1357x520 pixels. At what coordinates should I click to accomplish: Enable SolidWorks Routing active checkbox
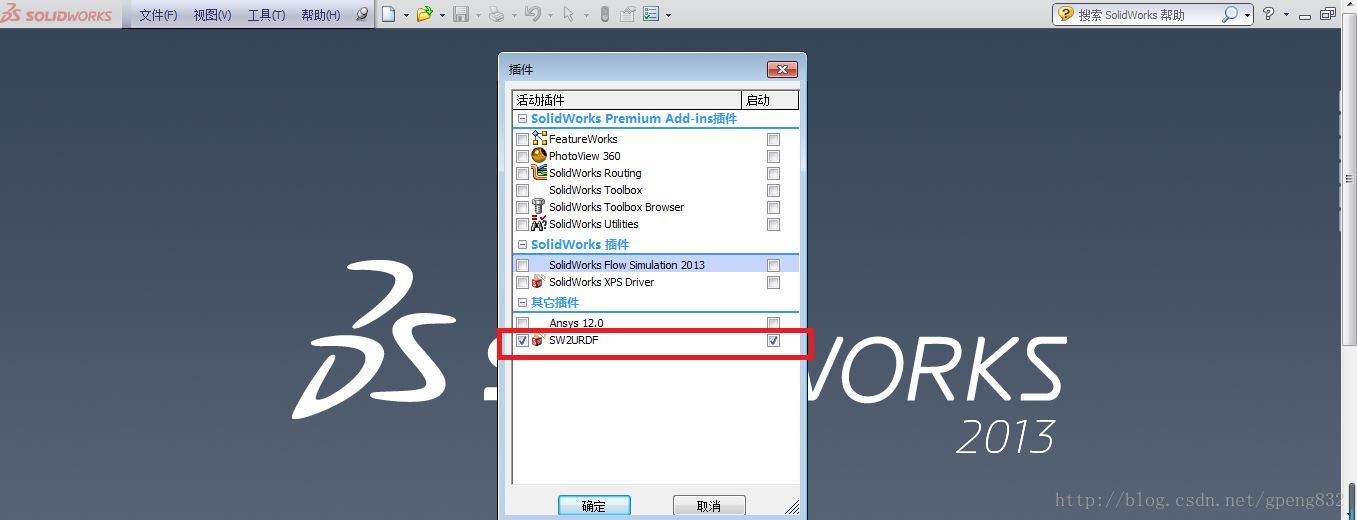522,174
